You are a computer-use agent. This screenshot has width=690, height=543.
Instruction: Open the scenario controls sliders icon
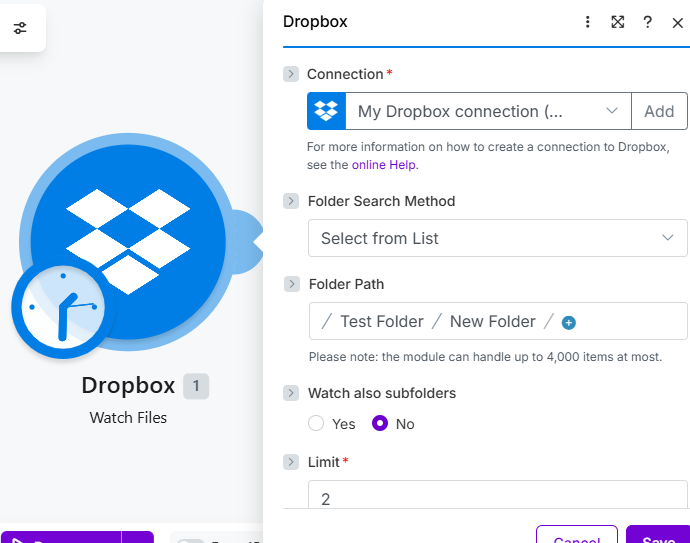[20, 28]
